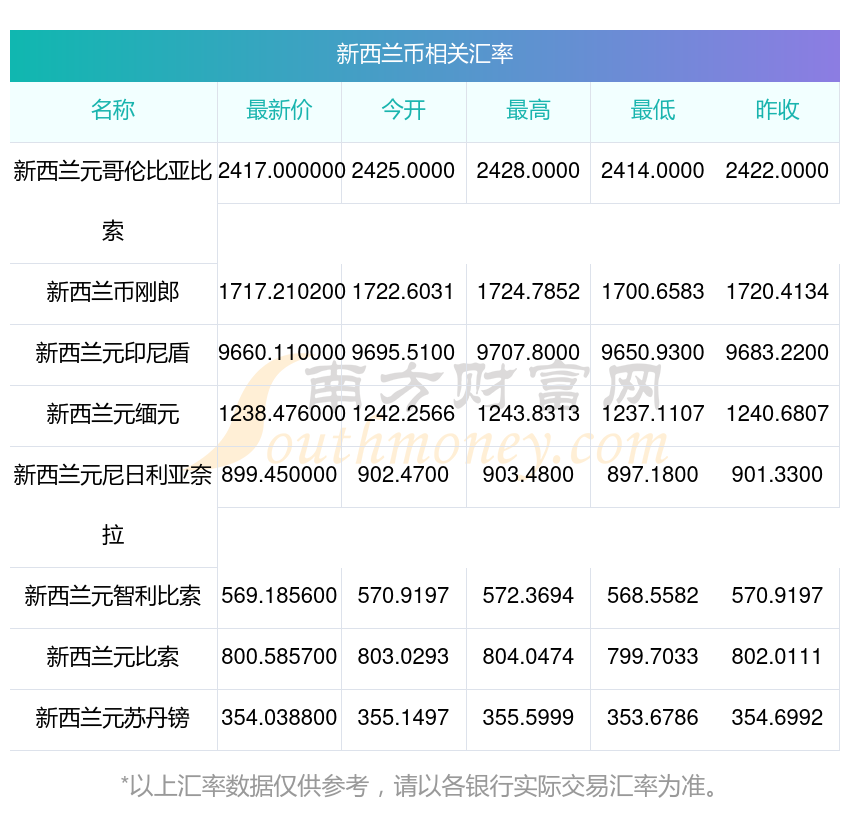Image resolution: width=850 pixels, height=817 pixels.
Task: Click the row name 新西兰元尼日利亚奈拉
Action: click(x=113, y=505)
